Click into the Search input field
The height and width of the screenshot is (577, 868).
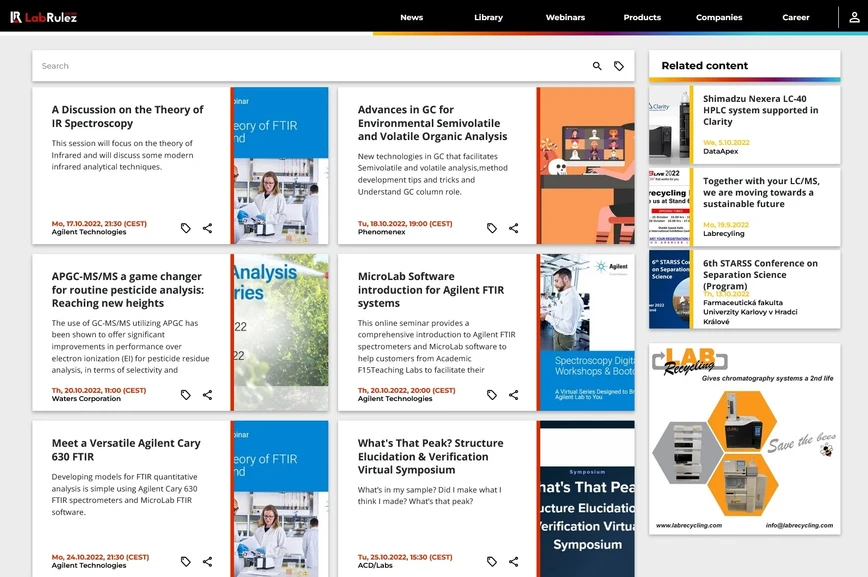click(310, 66)
